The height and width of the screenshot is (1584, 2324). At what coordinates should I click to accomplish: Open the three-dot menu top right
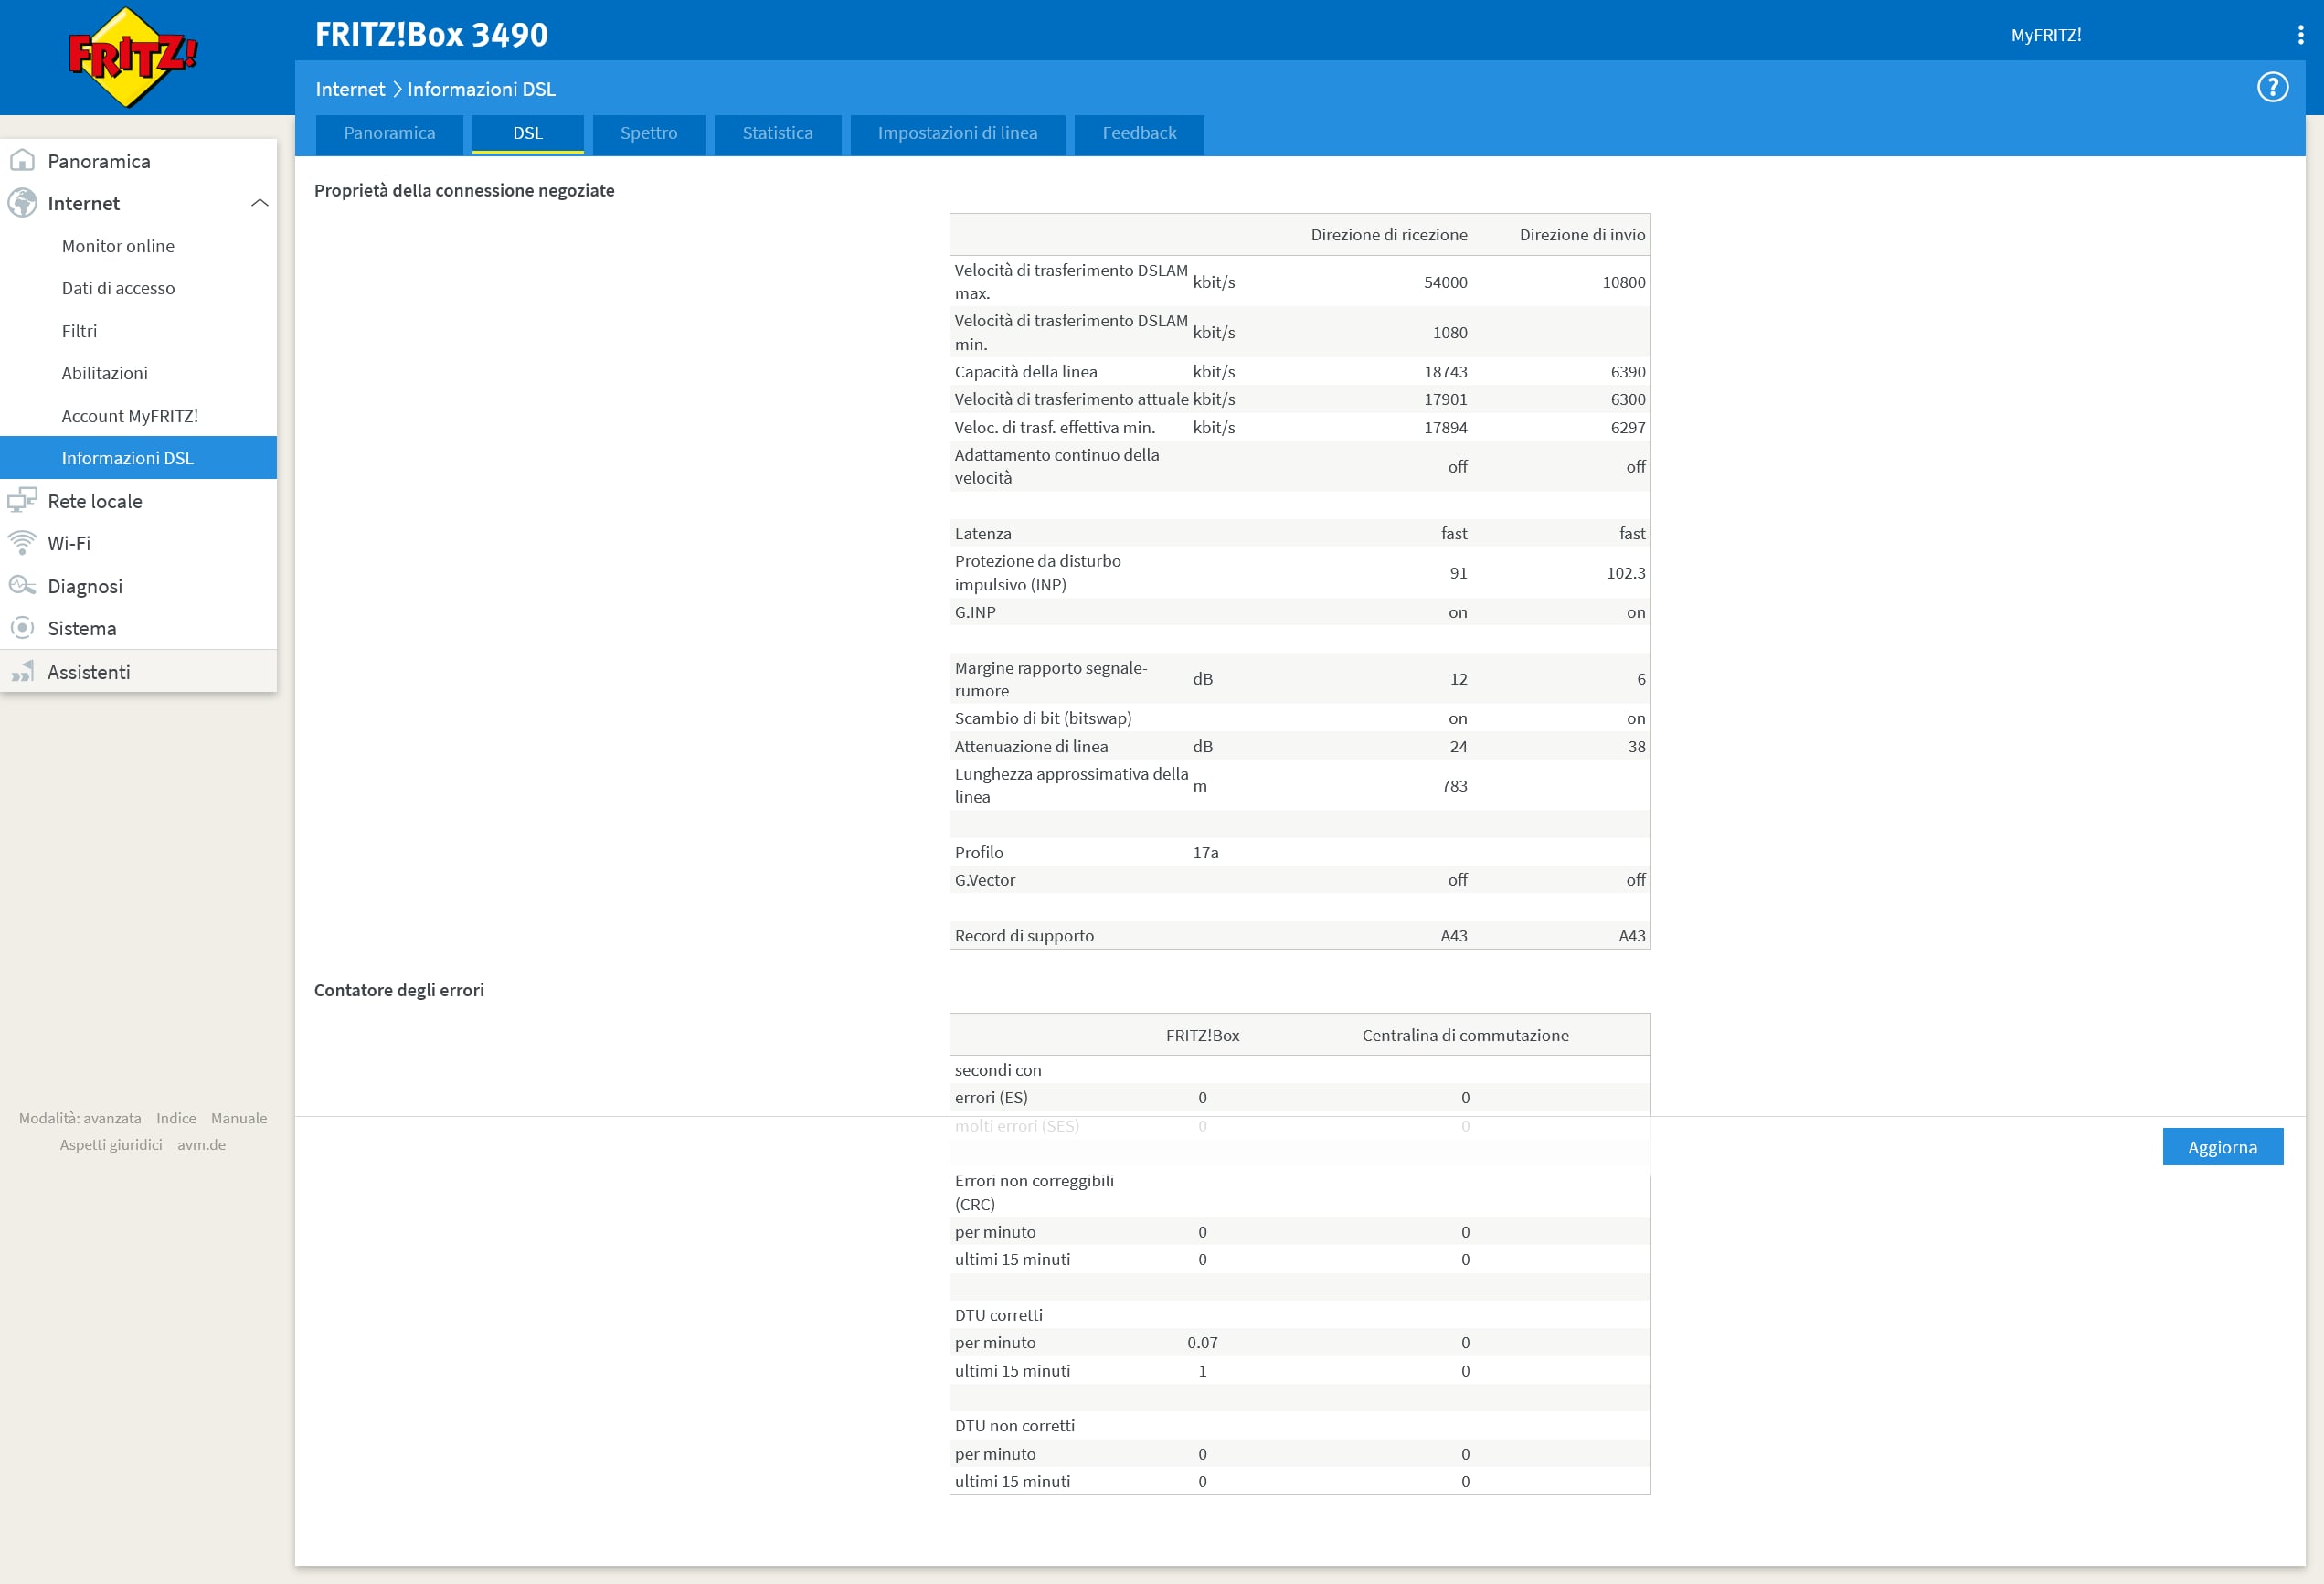point(2300,35)
